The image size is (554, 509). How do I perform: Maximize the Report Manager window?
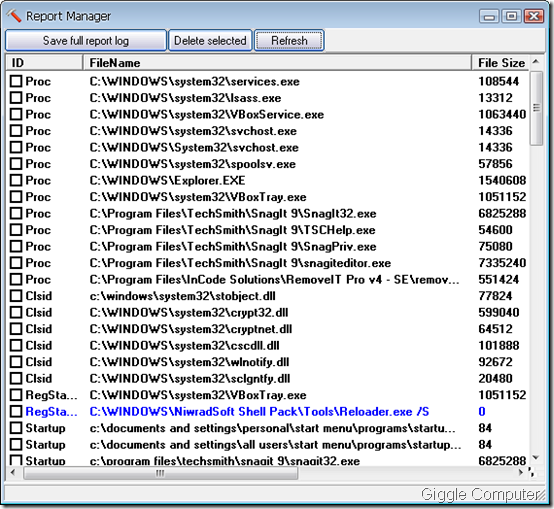click(511, 16)
